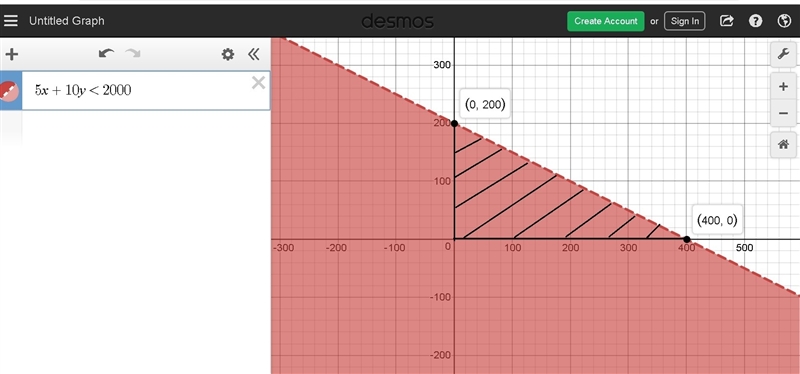Viewport: 800px width, 374px height.
Task: Toggle visibility of the 5x + 10y < 2000 inequality
Action: click(9, 90)
